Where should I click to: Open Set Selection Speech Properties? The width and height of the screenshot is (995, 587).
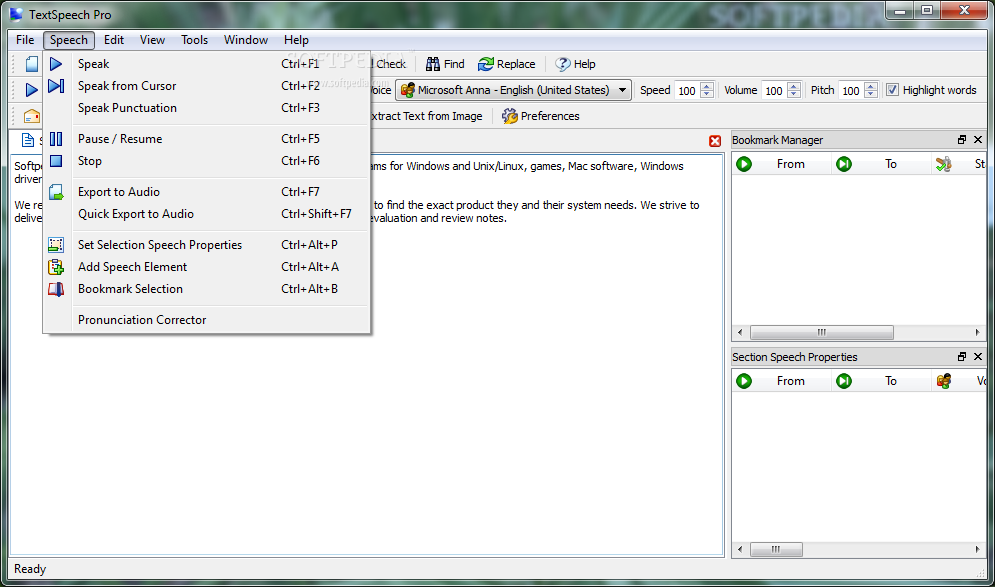coord(207,245)
